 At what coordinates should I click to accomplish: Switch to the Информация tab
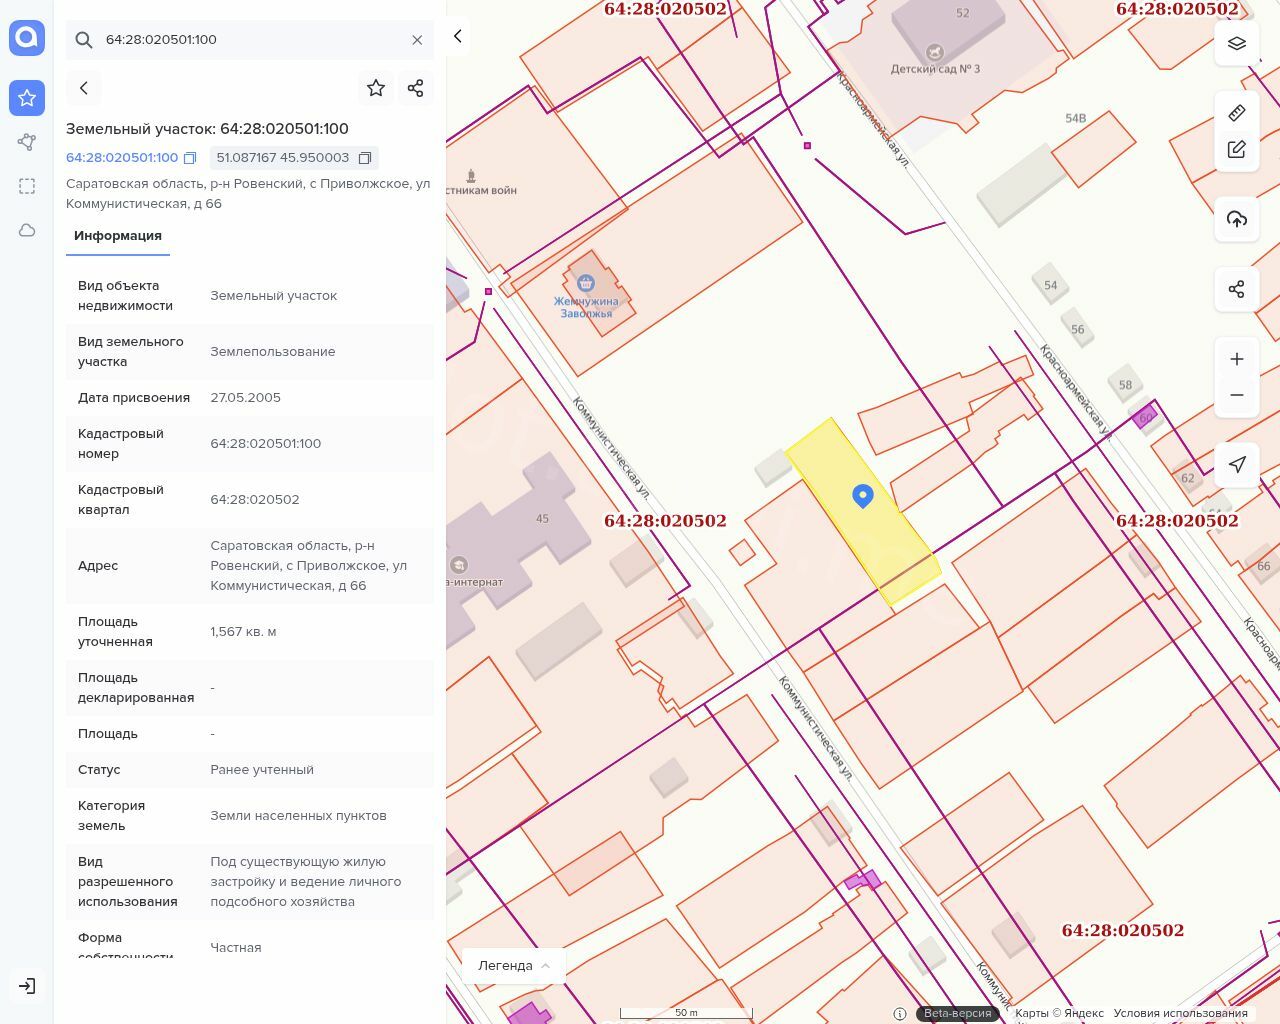coord(118,236)
